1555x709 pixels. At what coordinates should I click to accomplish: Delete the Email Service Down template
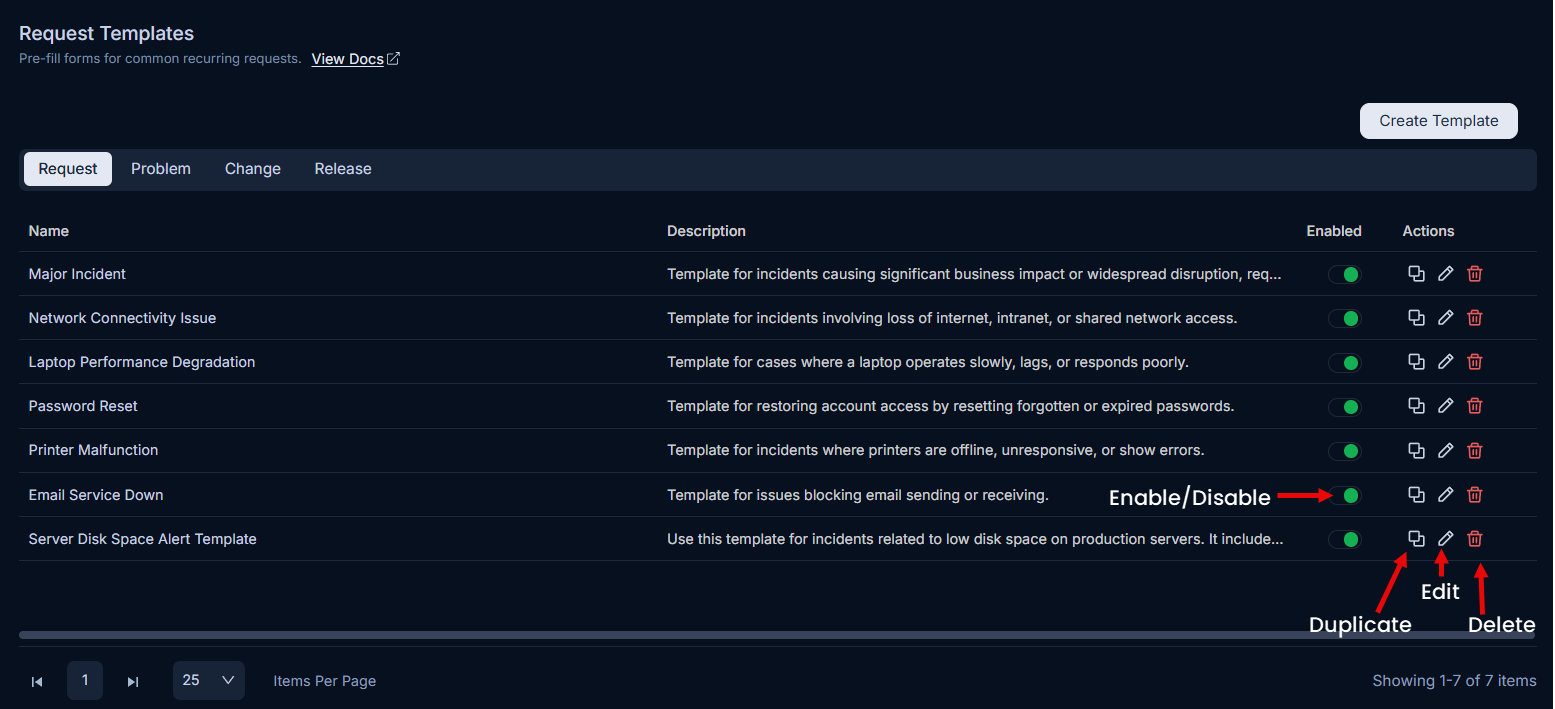(x=1475, y=495)
